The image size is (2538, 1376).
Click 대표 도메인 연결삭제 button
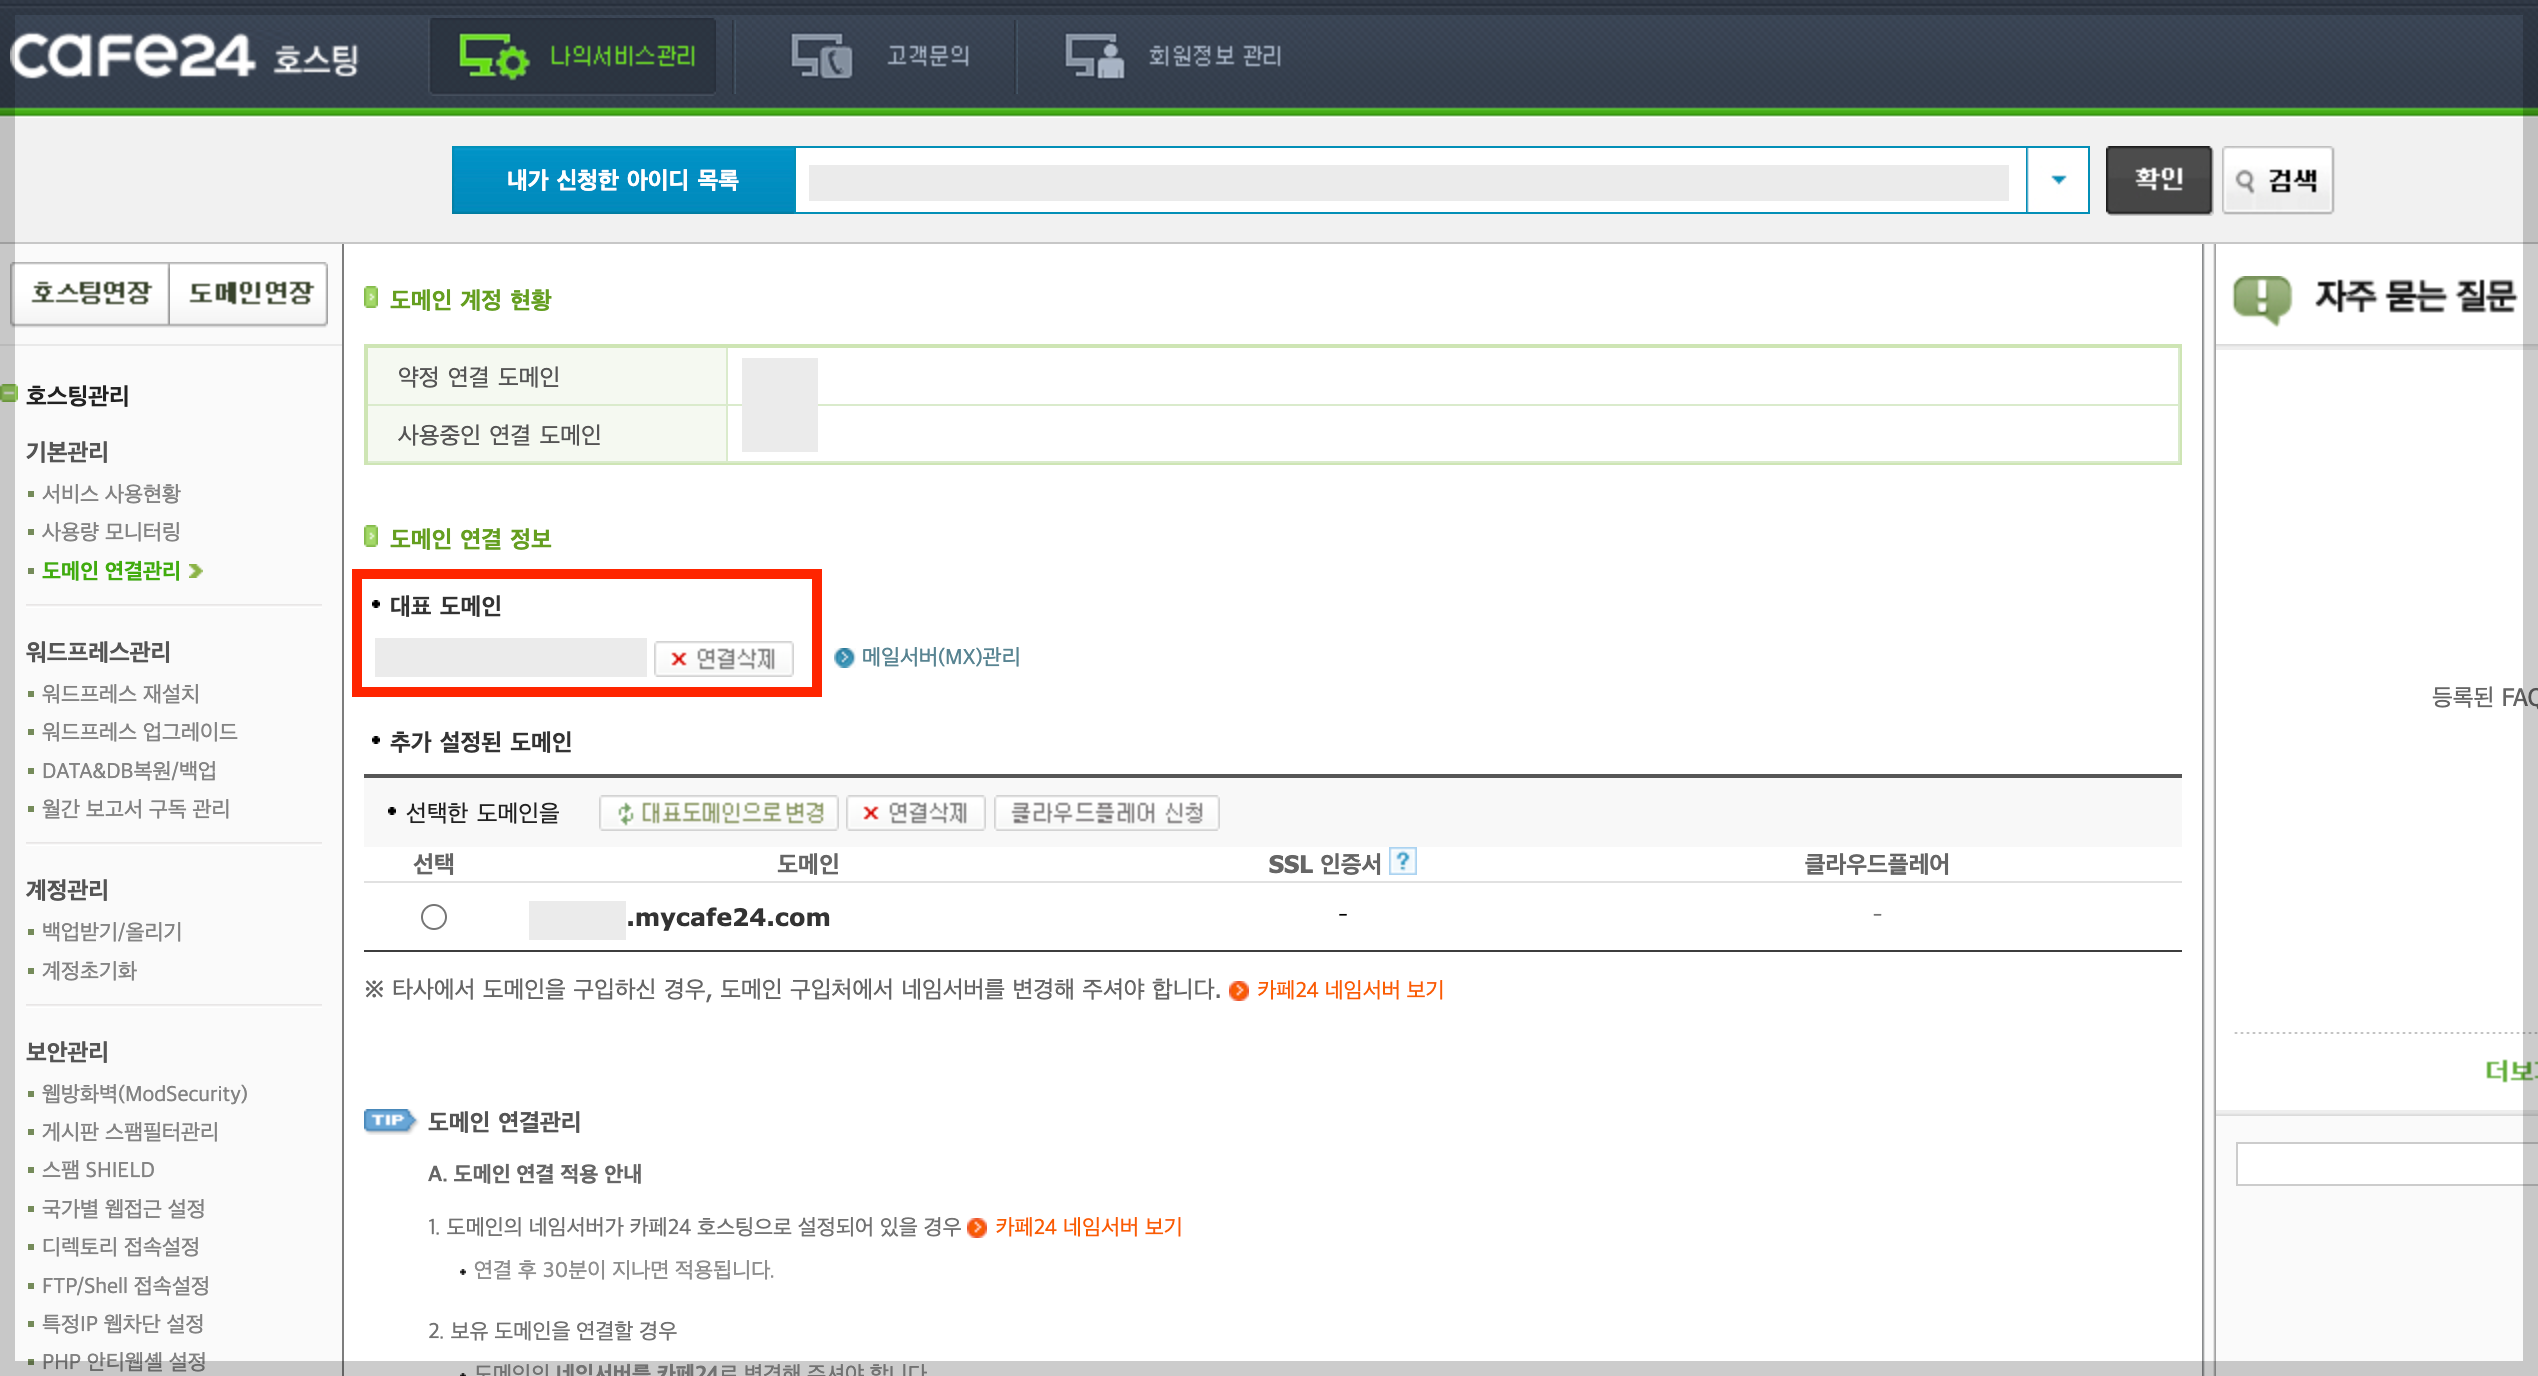(724, 658)
